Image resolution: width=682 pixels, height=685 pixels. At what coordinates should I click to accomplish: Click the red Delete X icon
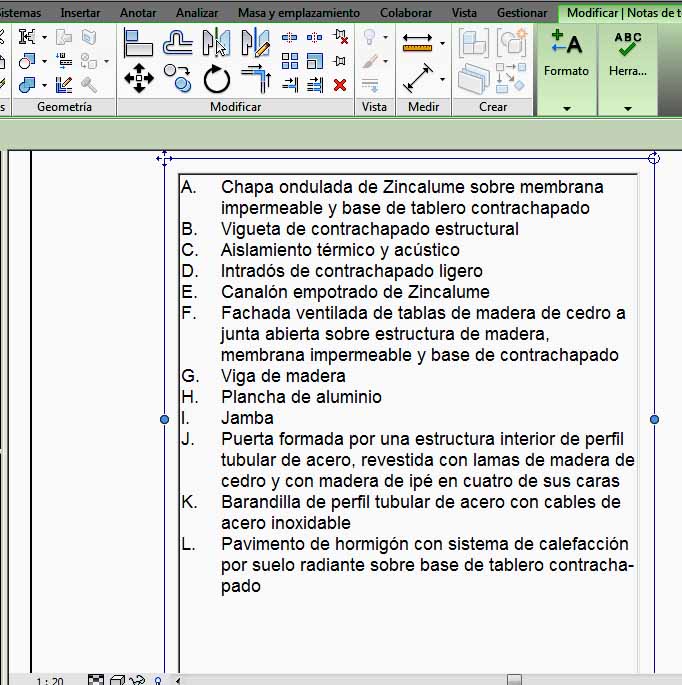340,85
